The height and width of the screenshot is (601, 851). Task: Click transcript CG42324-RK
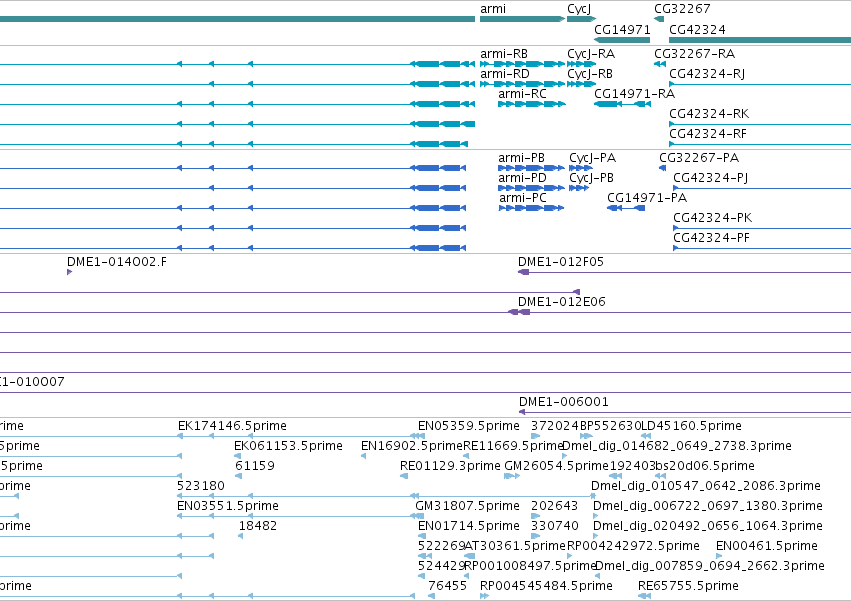pyautogui.click(x=709, y=114)
